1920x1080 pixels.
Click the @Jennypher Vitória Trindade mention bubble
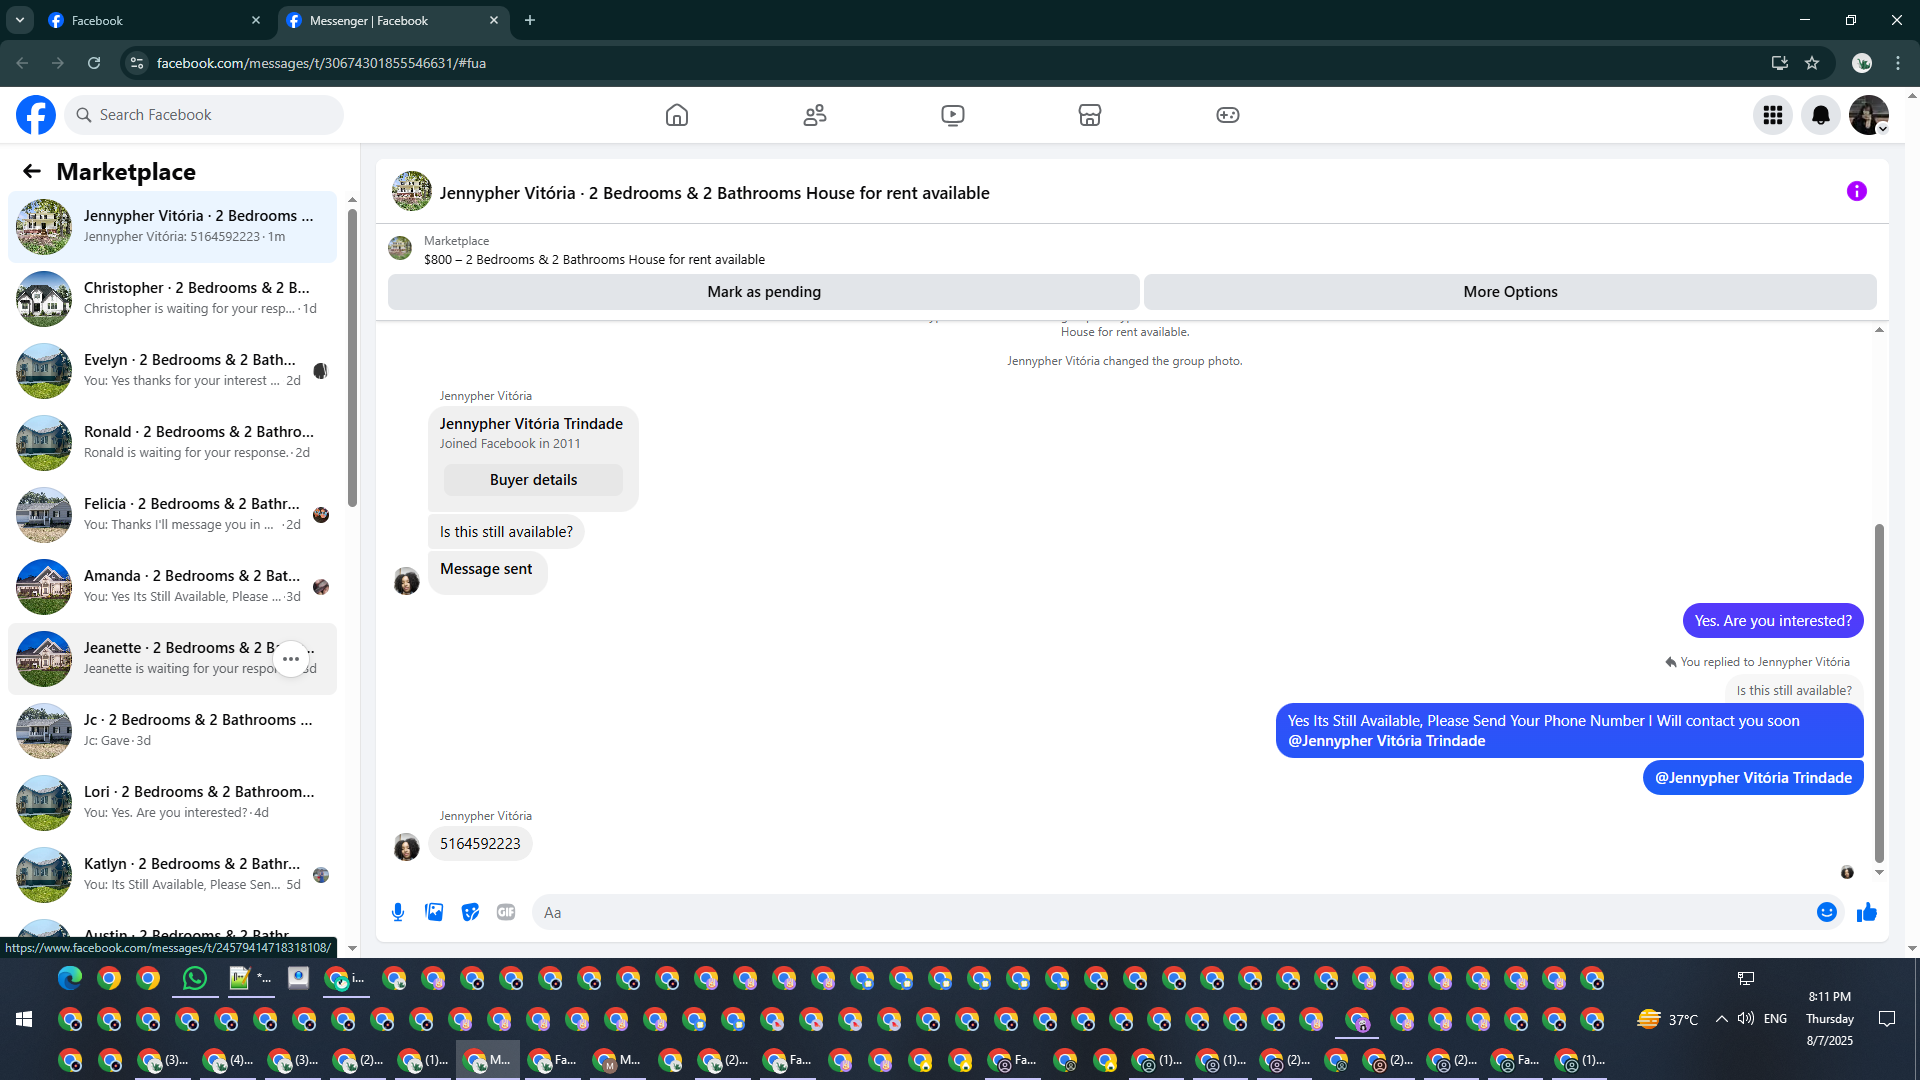tap(1753, 778)
